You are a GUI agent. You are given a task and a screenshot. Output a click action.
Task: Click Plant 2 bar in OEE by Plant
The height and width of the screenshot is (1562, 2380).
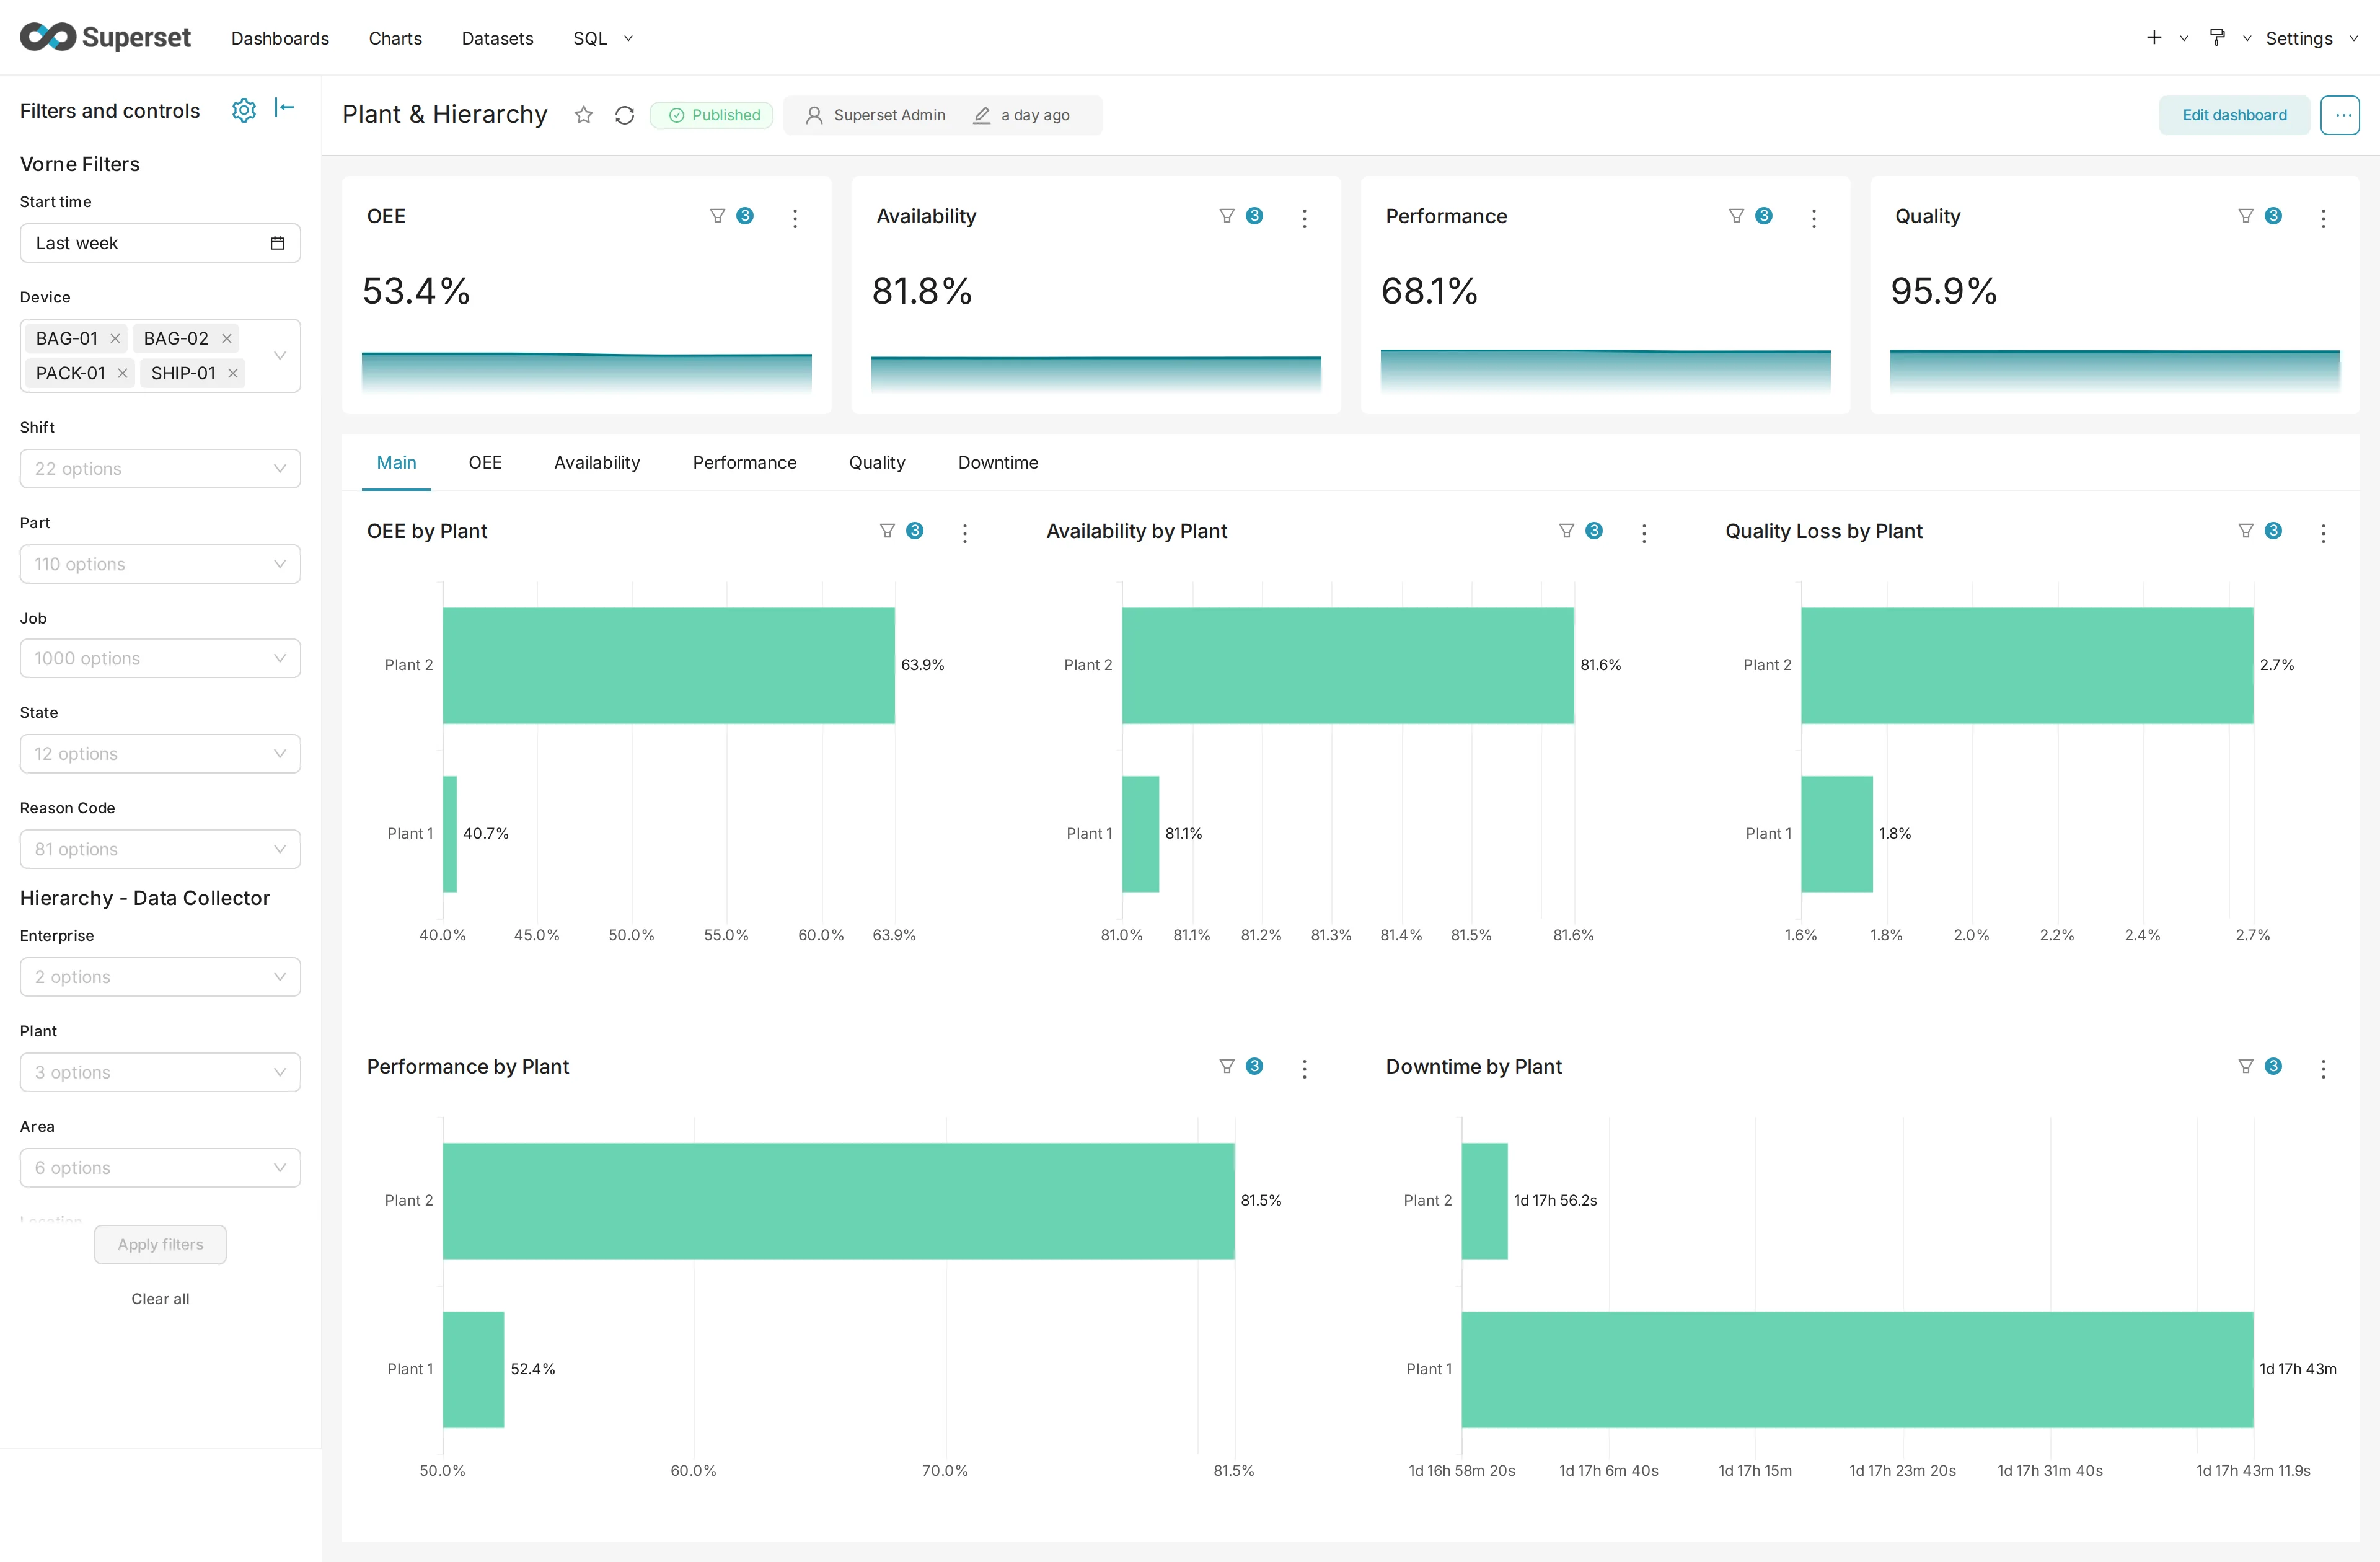pos(668,665)
